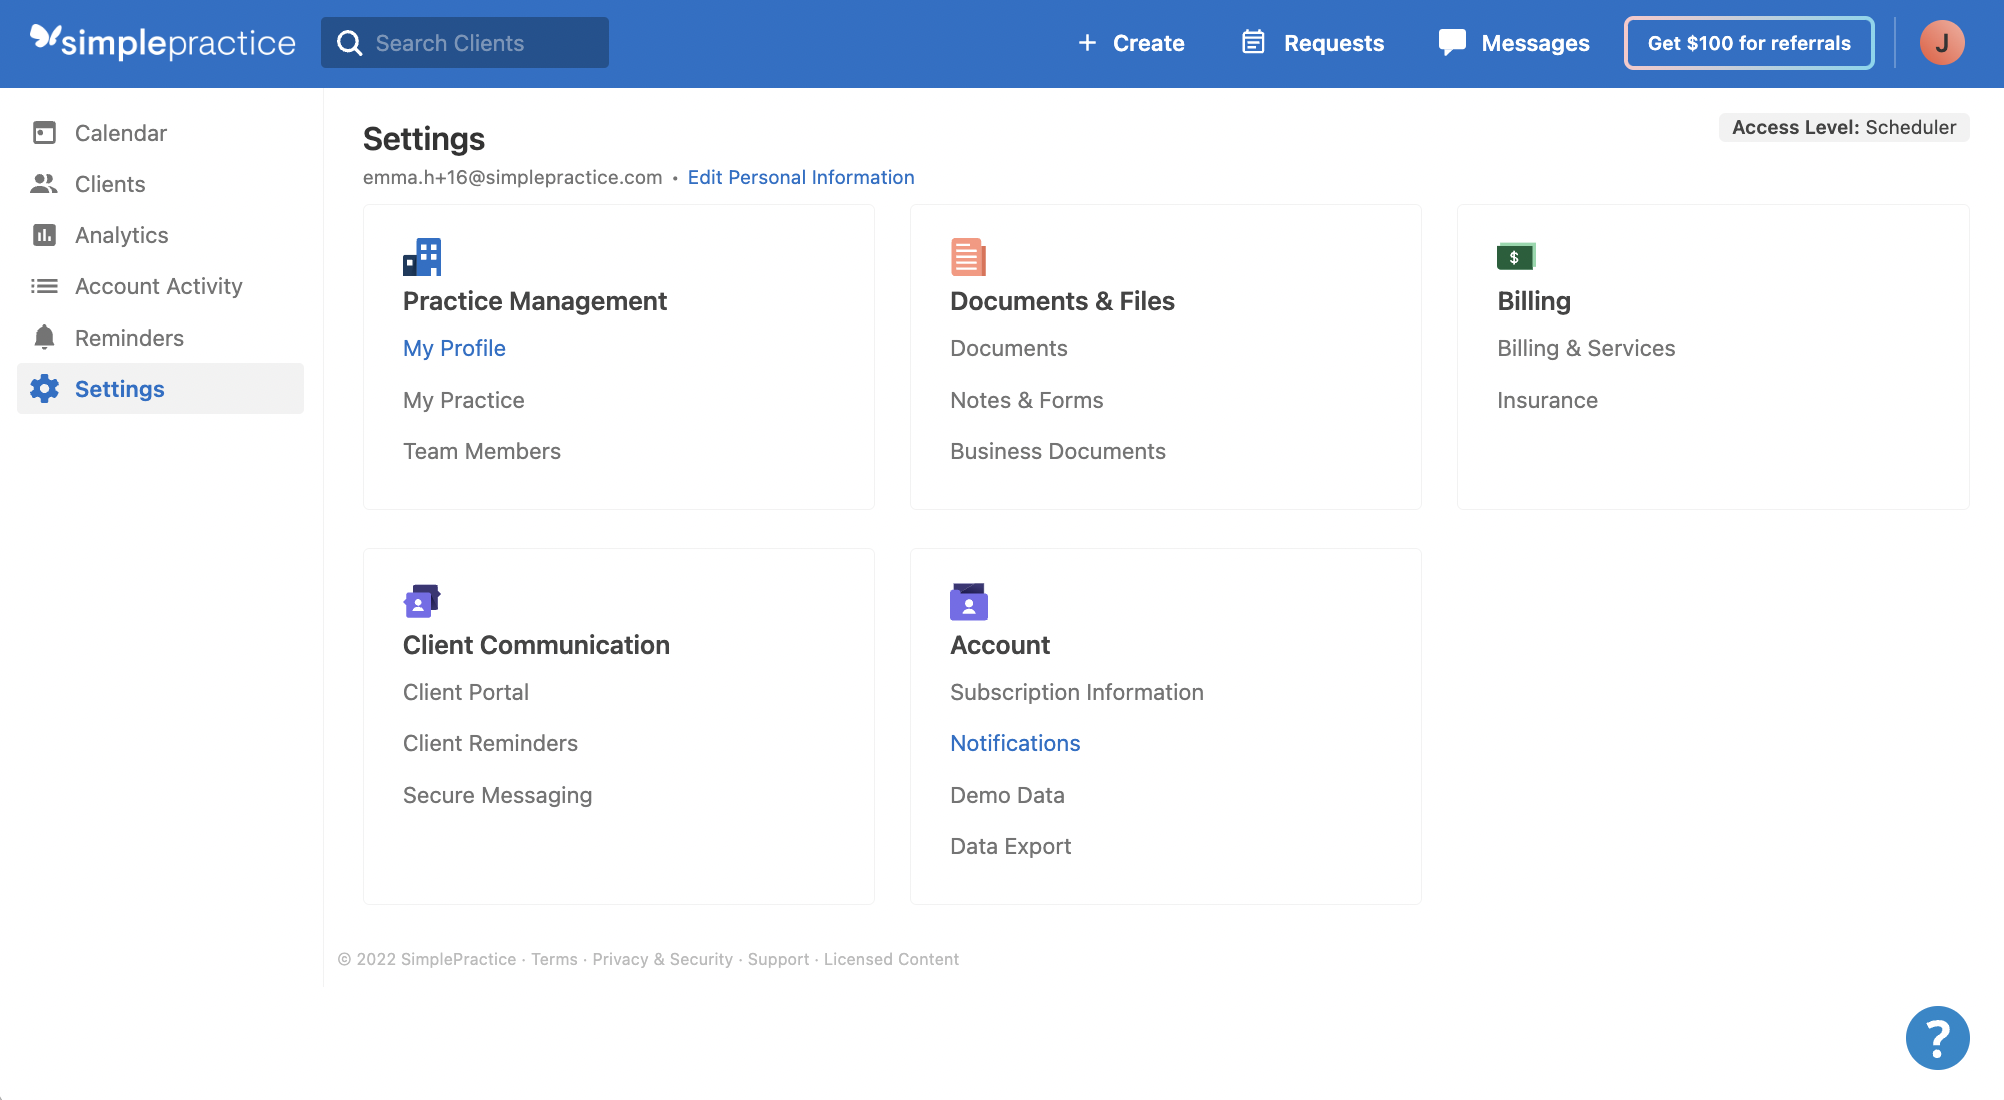This screenshot has height=1100, width=2004.
Task: Open Team Members settings
Action: pos(482,451)
